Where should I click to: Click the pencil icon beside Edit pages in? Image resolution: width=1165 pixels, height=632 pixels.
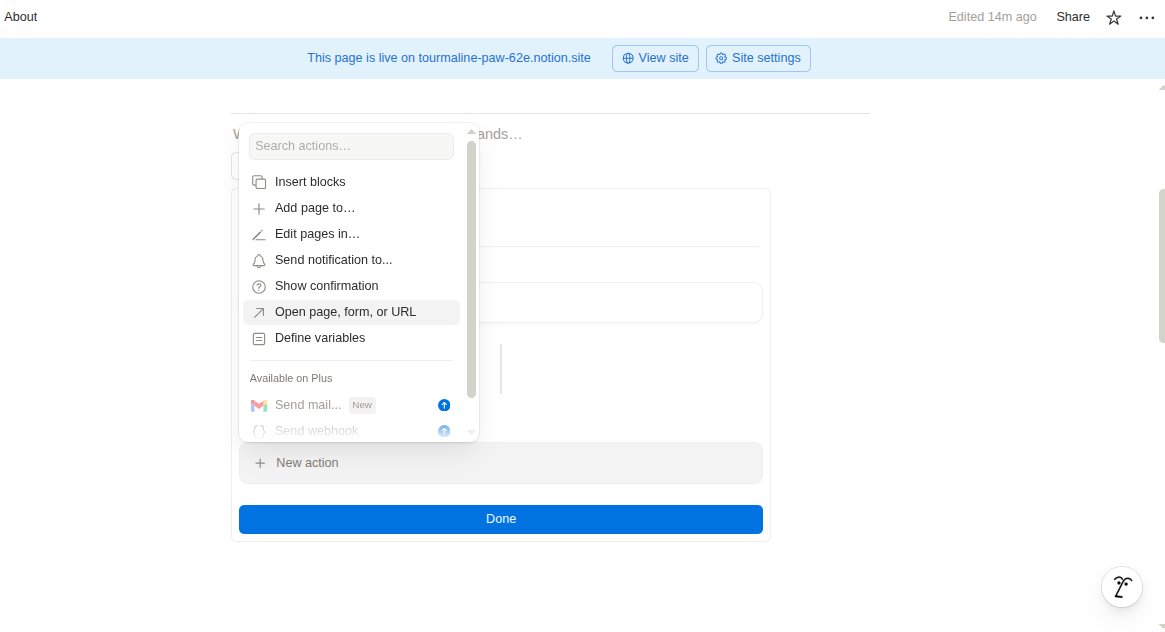tap(259, 234)
